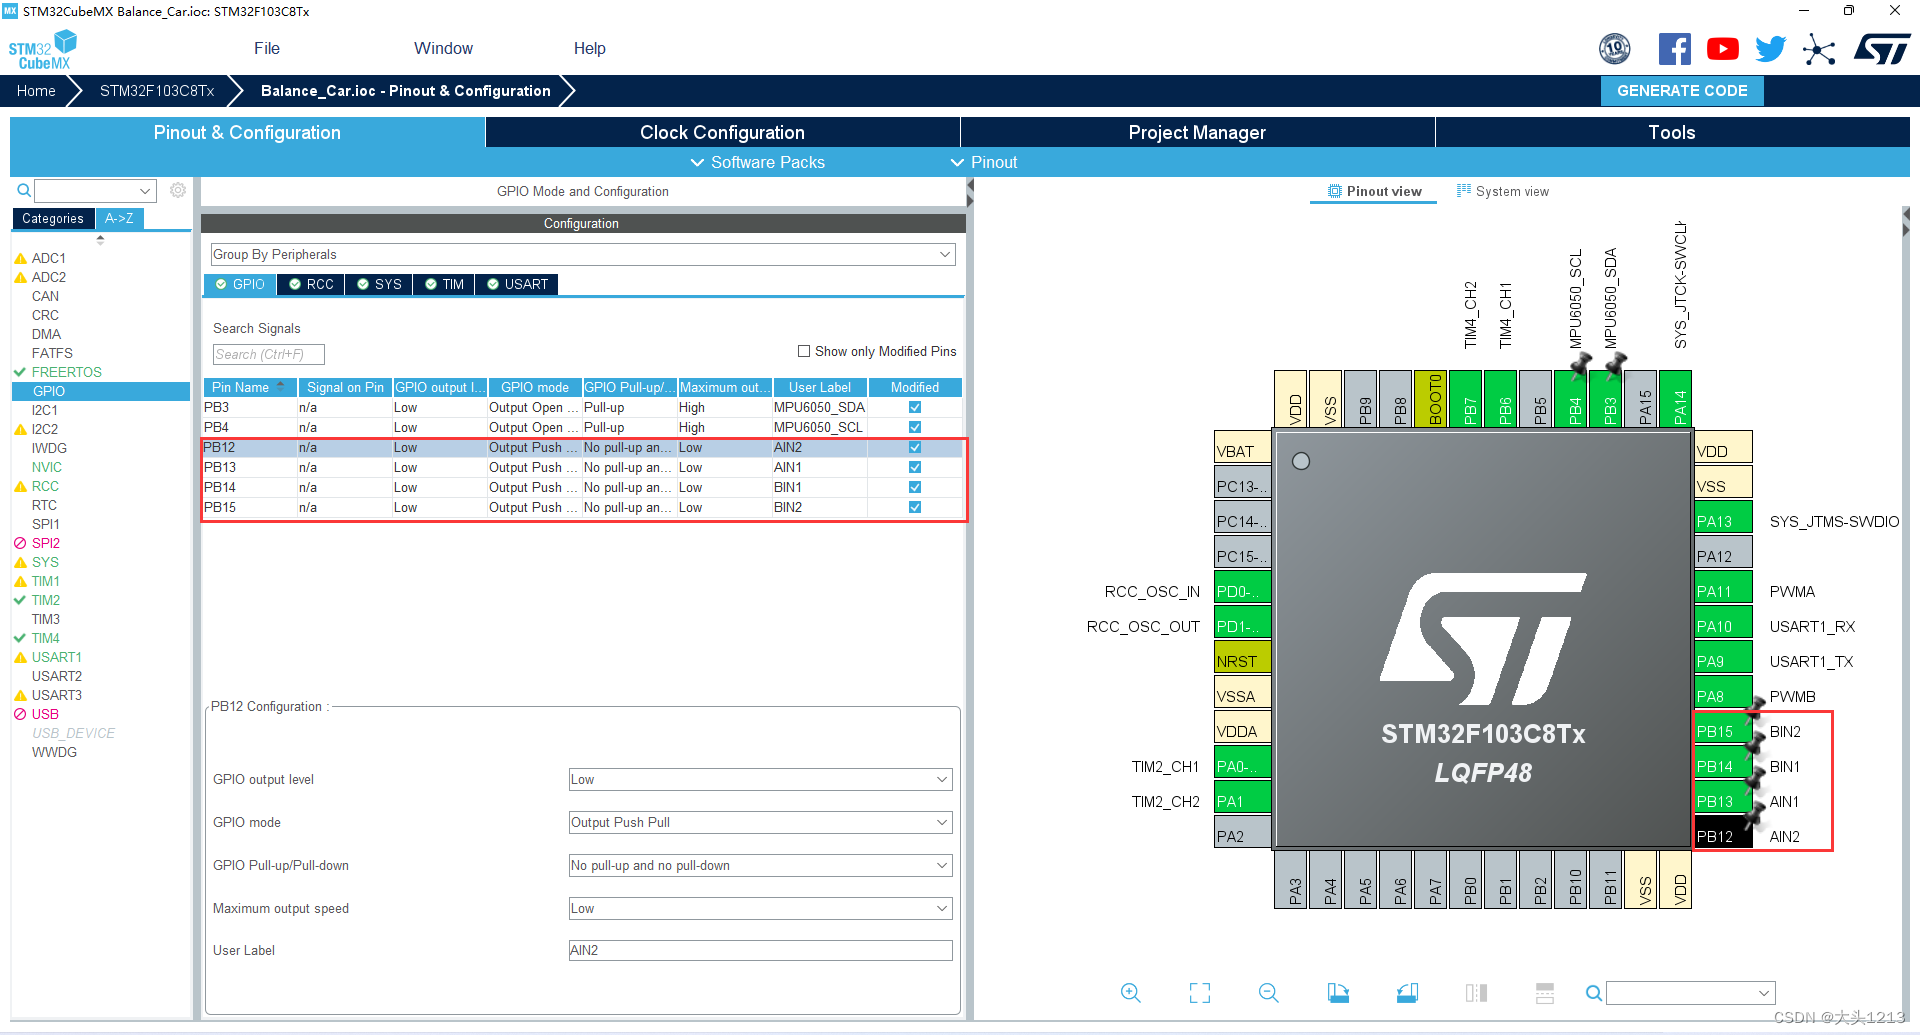Zoom in on the chip pinout
Viewport: 1920px width, 1035px height.
(x=1131, y=993)
